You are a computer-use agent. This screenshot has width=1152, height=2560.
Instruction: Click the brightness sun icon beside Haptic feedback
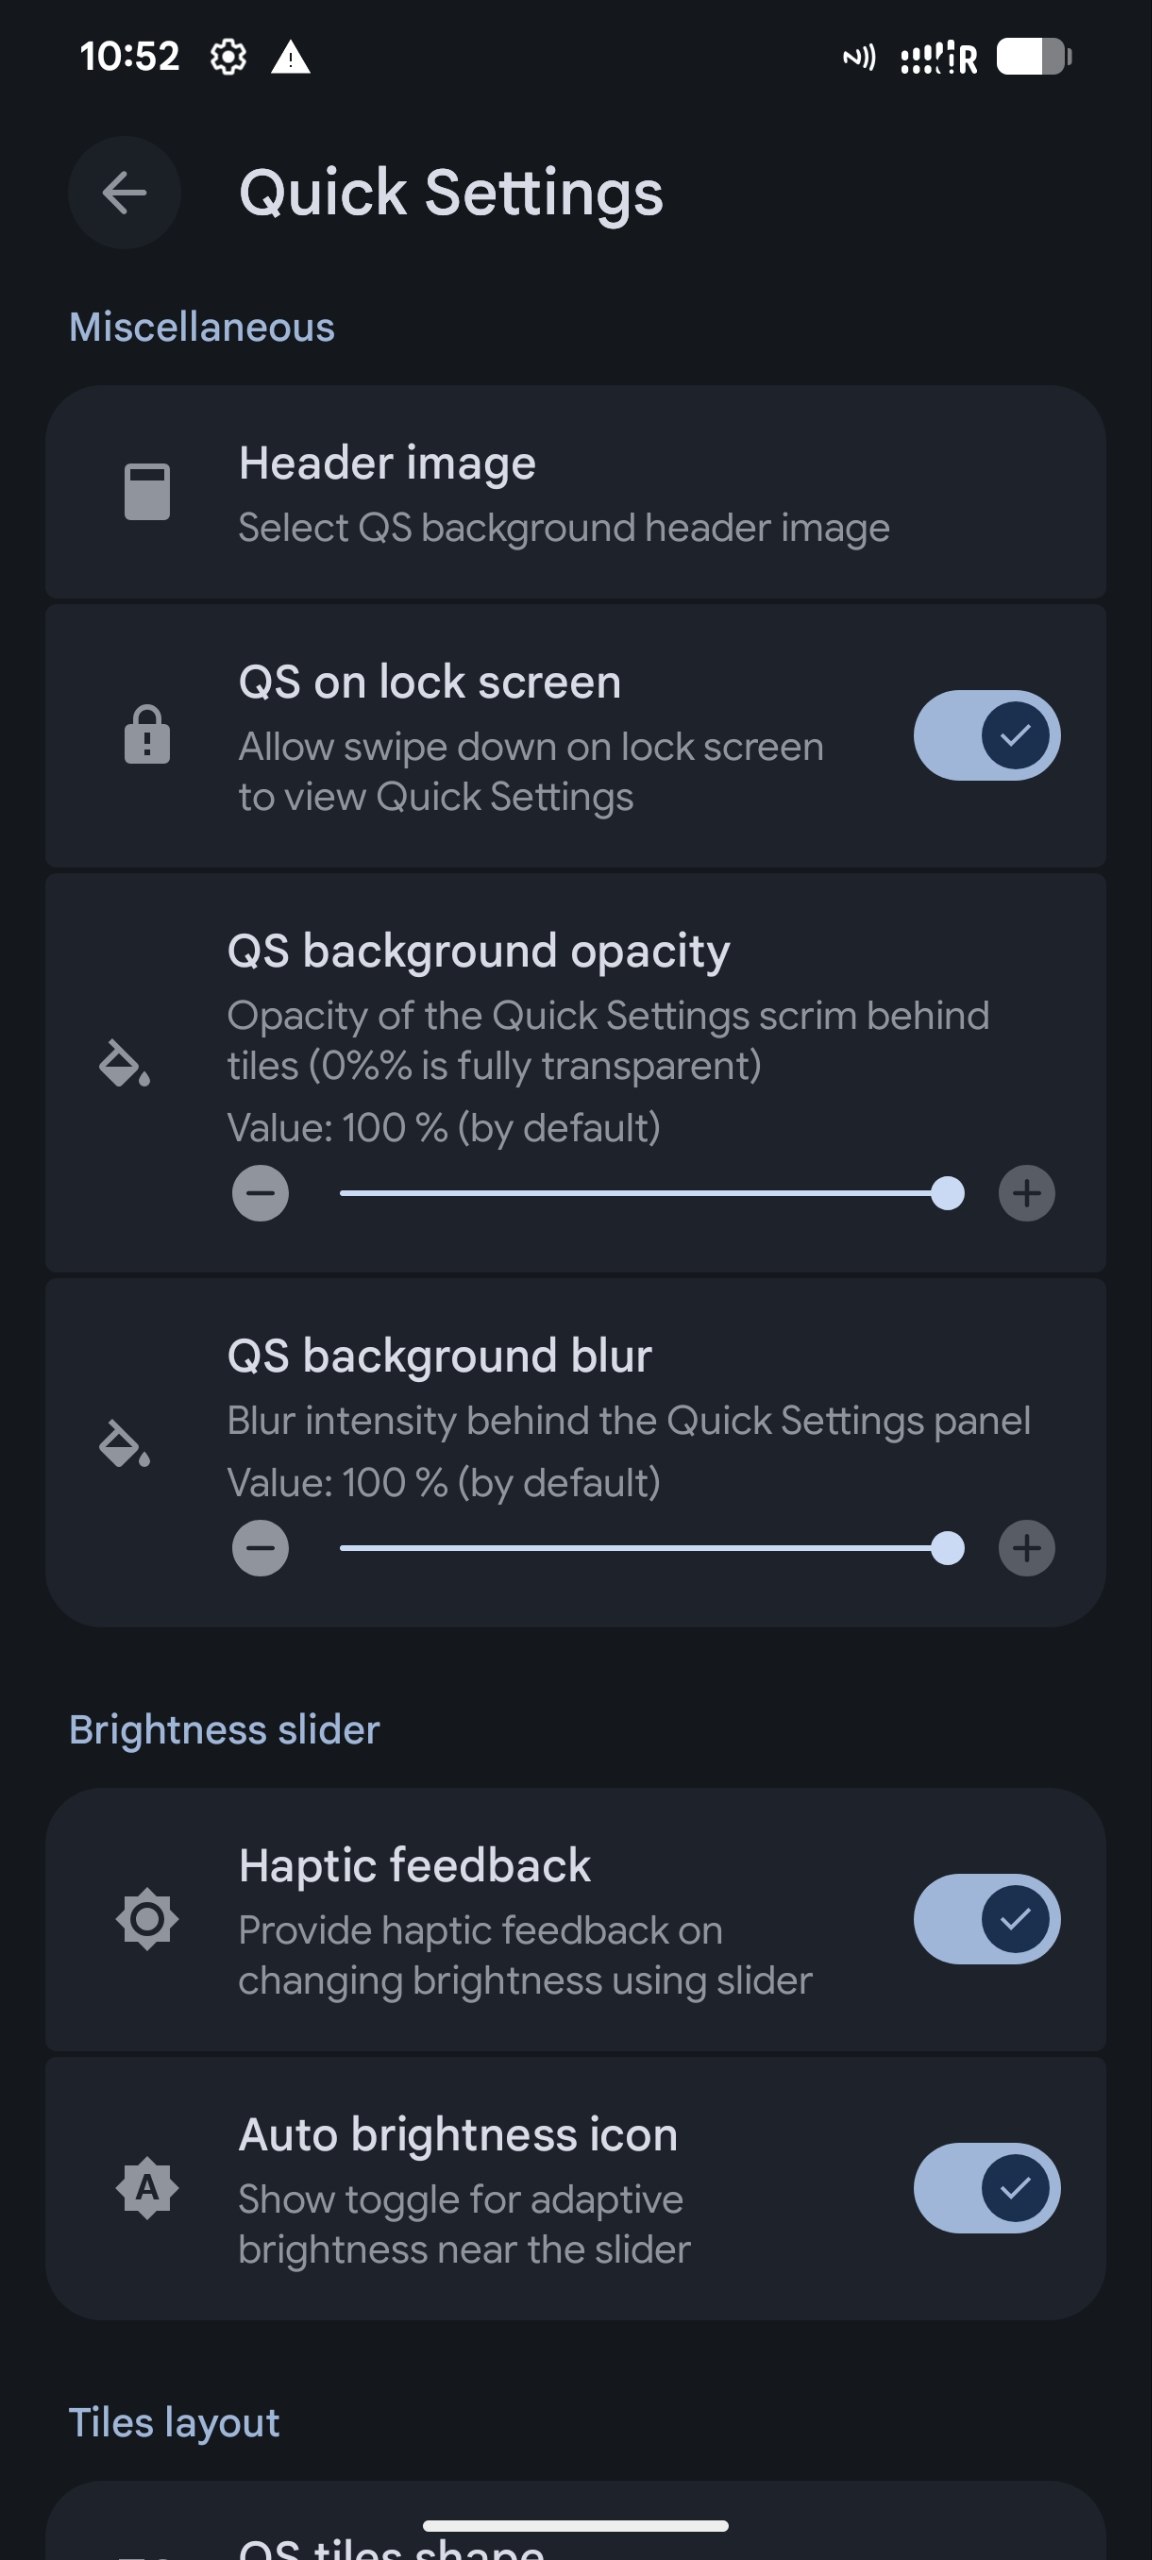[147, 1919]
